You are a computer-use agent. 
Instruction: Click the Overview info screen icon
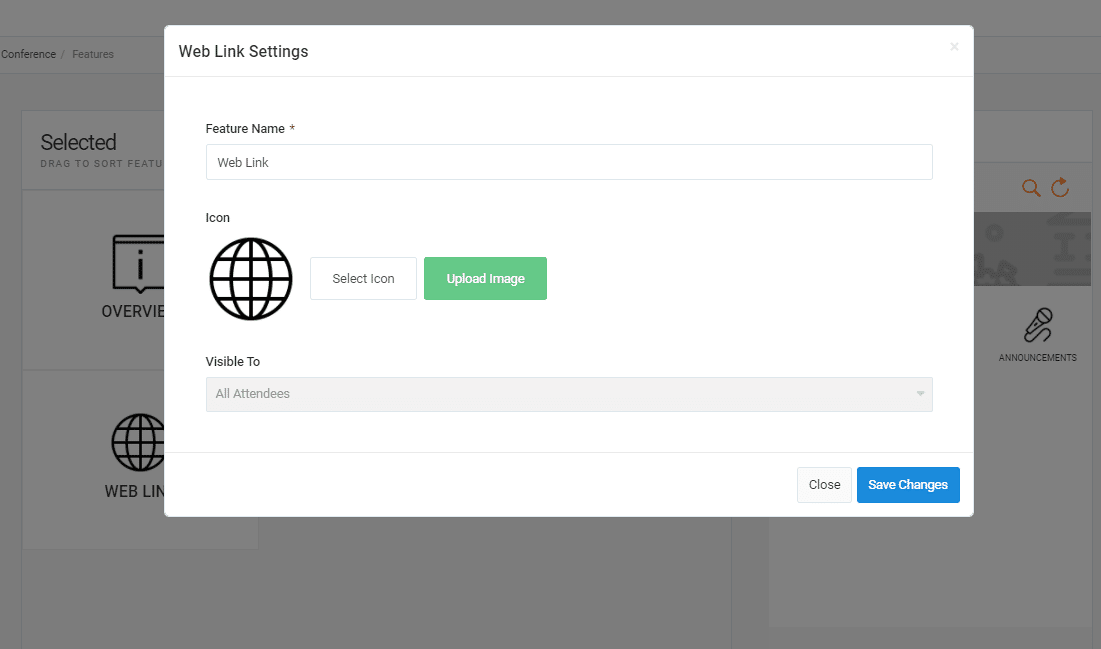pyautogui.click(x=138, y=265)
